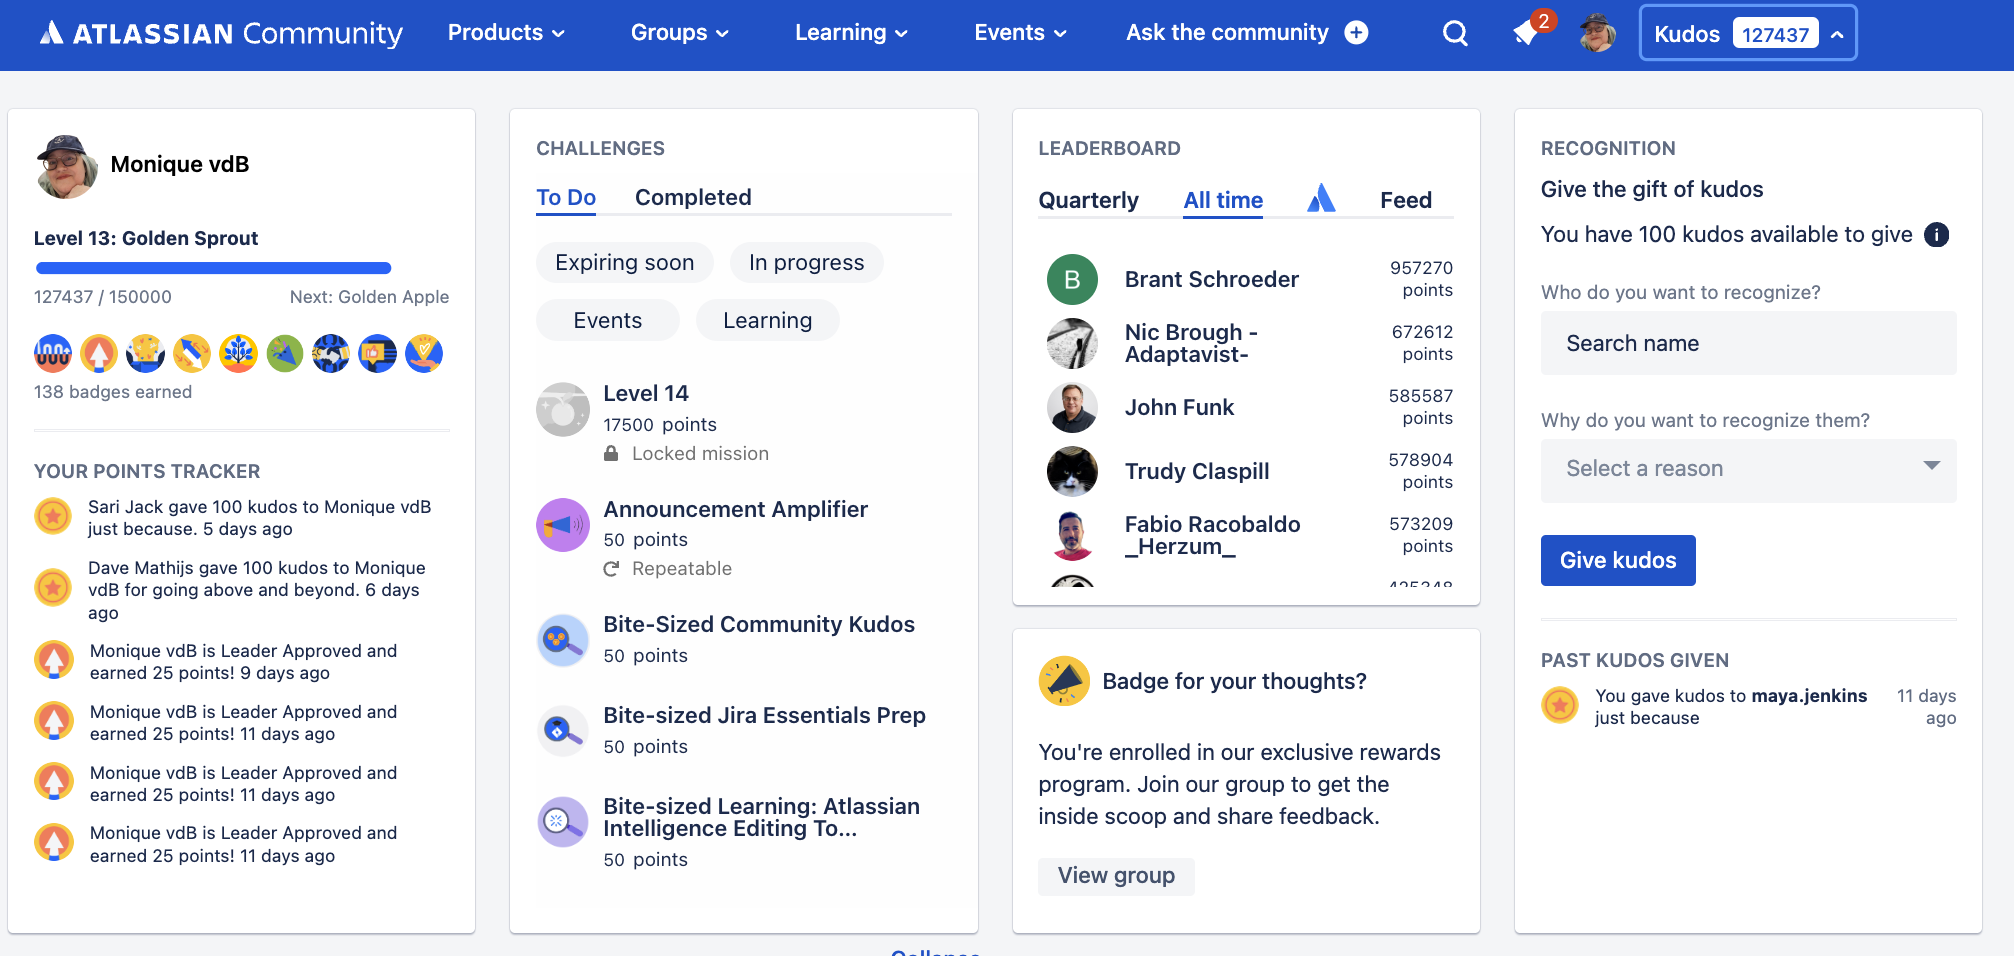The image size is (2014, 956).
Task: Click the plus icon beside Ask the community
Action: coord(1355,32)
